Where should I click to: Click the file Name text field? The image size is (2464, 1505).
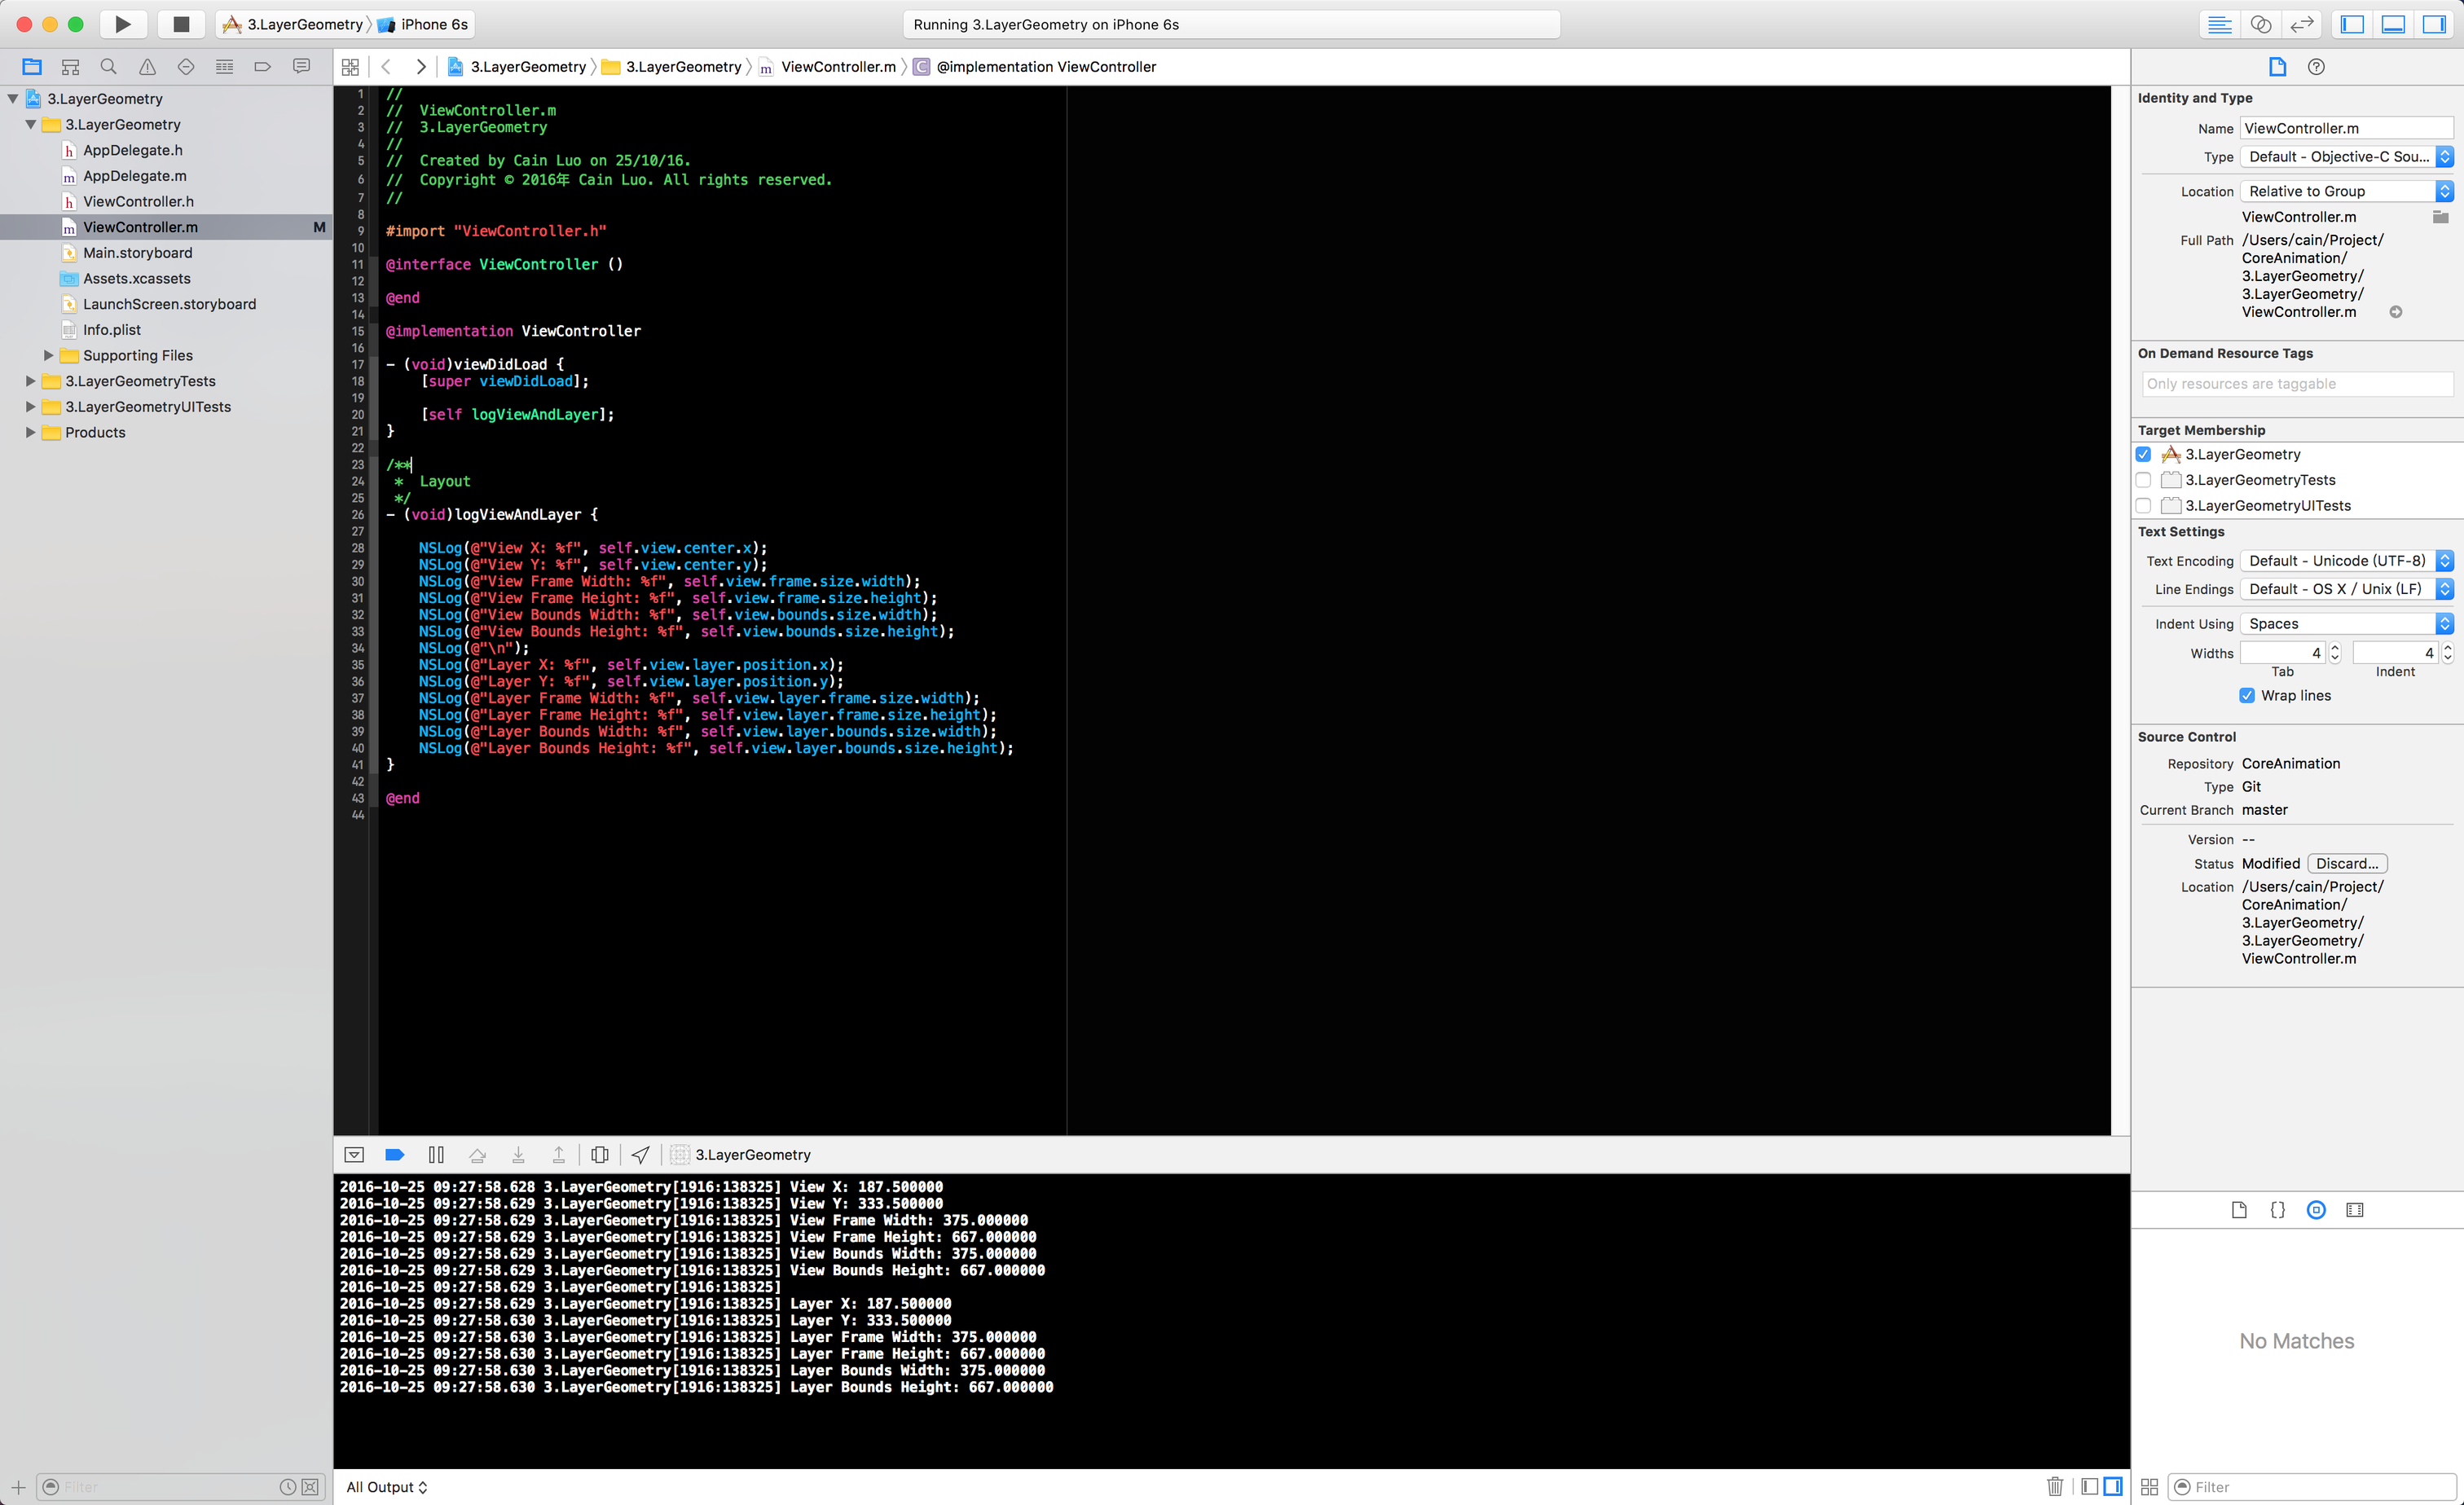2345,128
